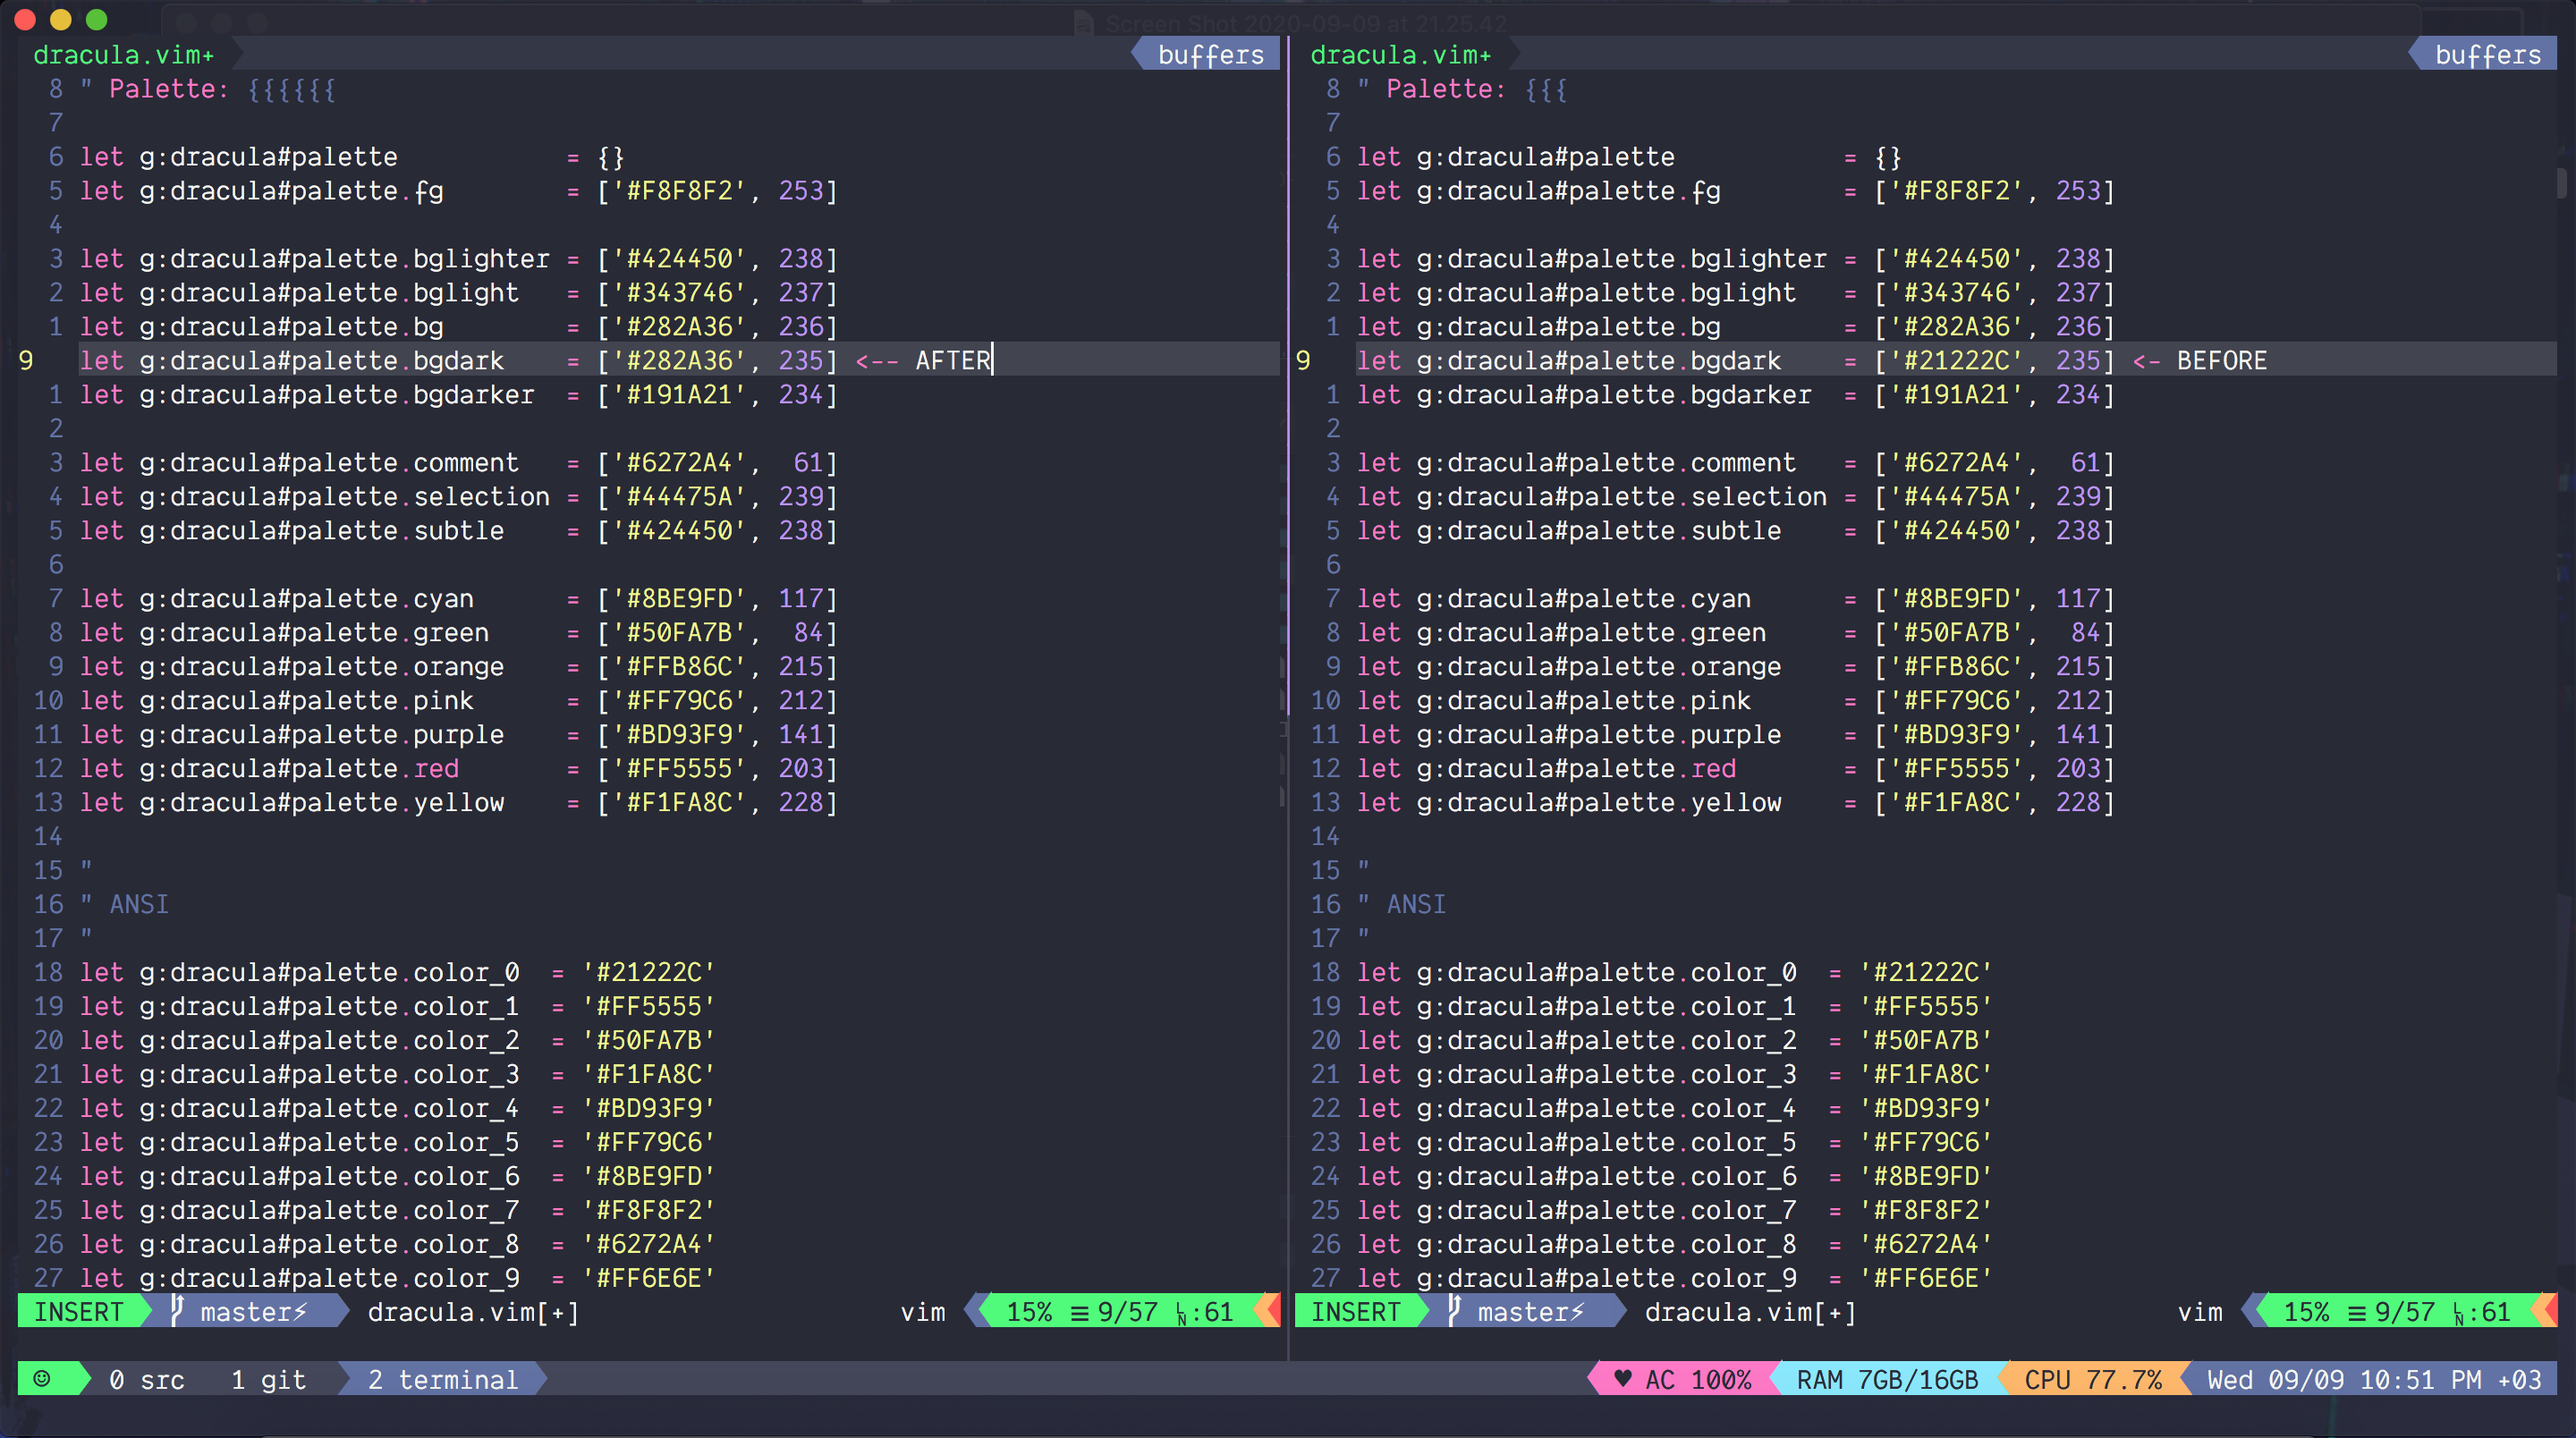Viewport: 2576px width, 1438px height.
Task: Click the vim filetype indicator on left statusline
Action: pyautogui.click(x=922, y=1312)
